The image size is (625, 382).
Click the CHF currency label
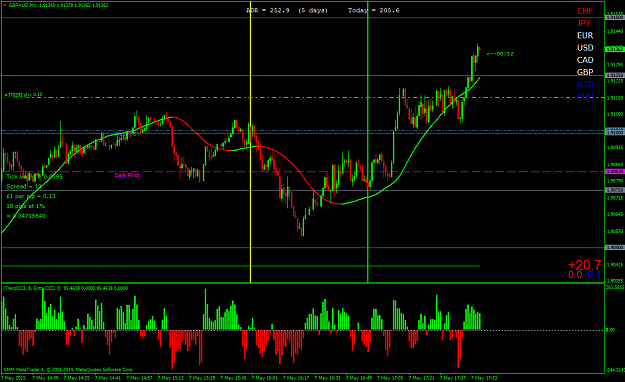point(585,11)
